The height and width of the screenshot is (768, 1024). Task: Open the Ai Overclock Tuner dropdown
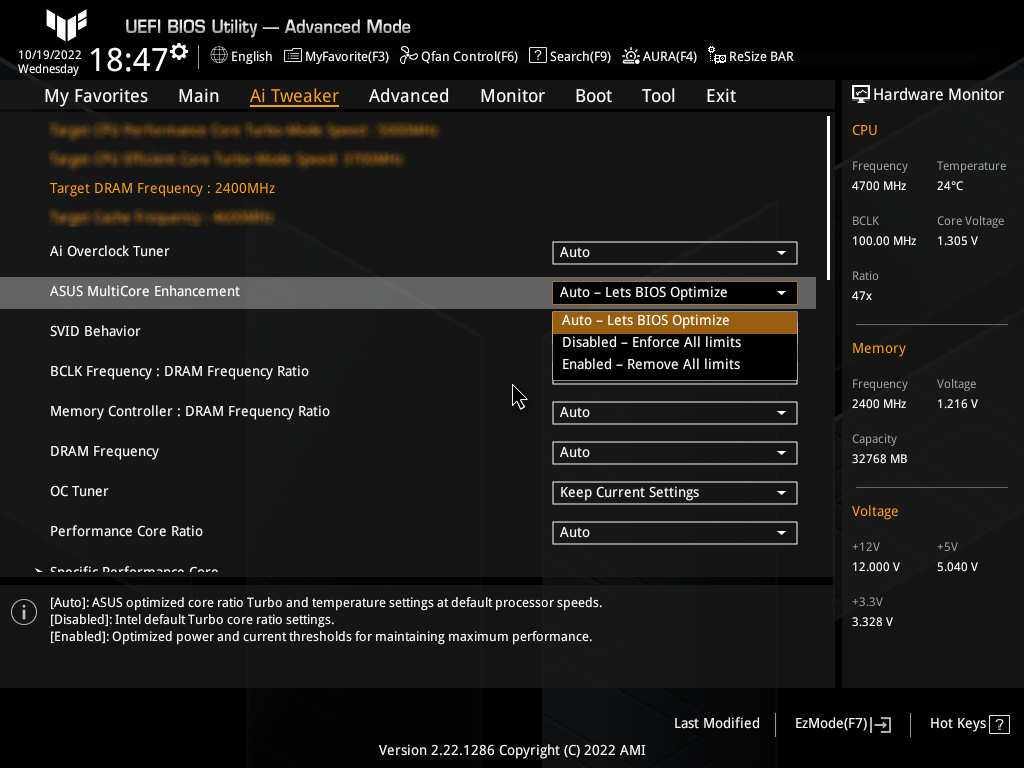674,253
